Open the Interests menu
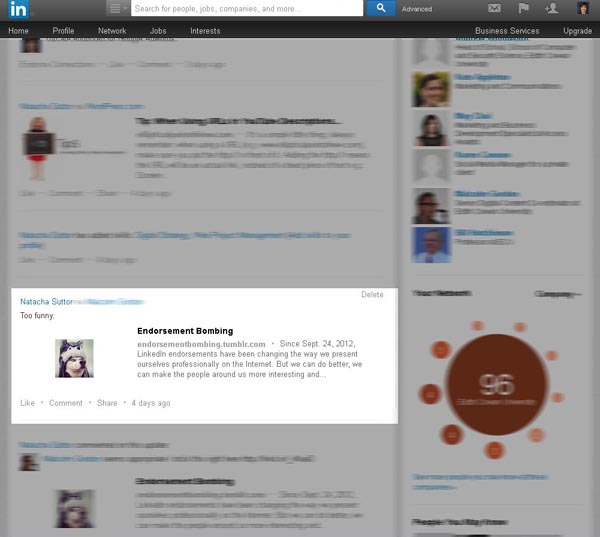600x537 pixels. coord(205,31)
